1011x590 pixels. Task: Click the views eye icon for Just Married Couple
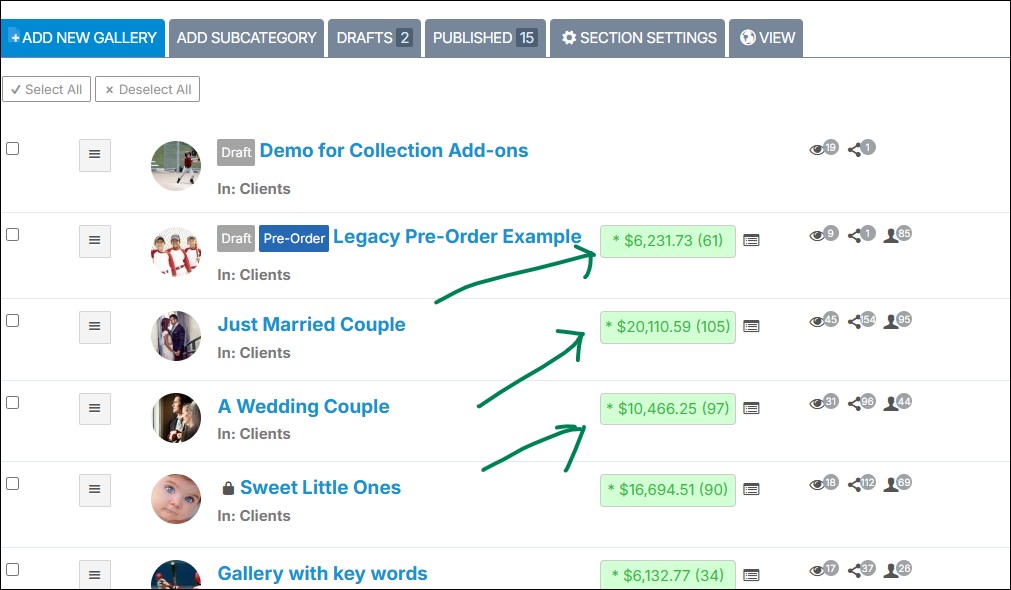point(817,321)
